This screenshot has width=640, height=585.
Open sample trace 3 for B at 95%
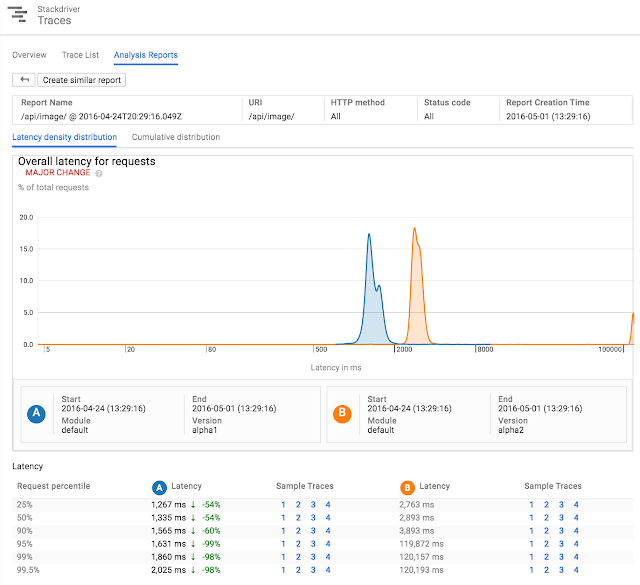(561, 544)
